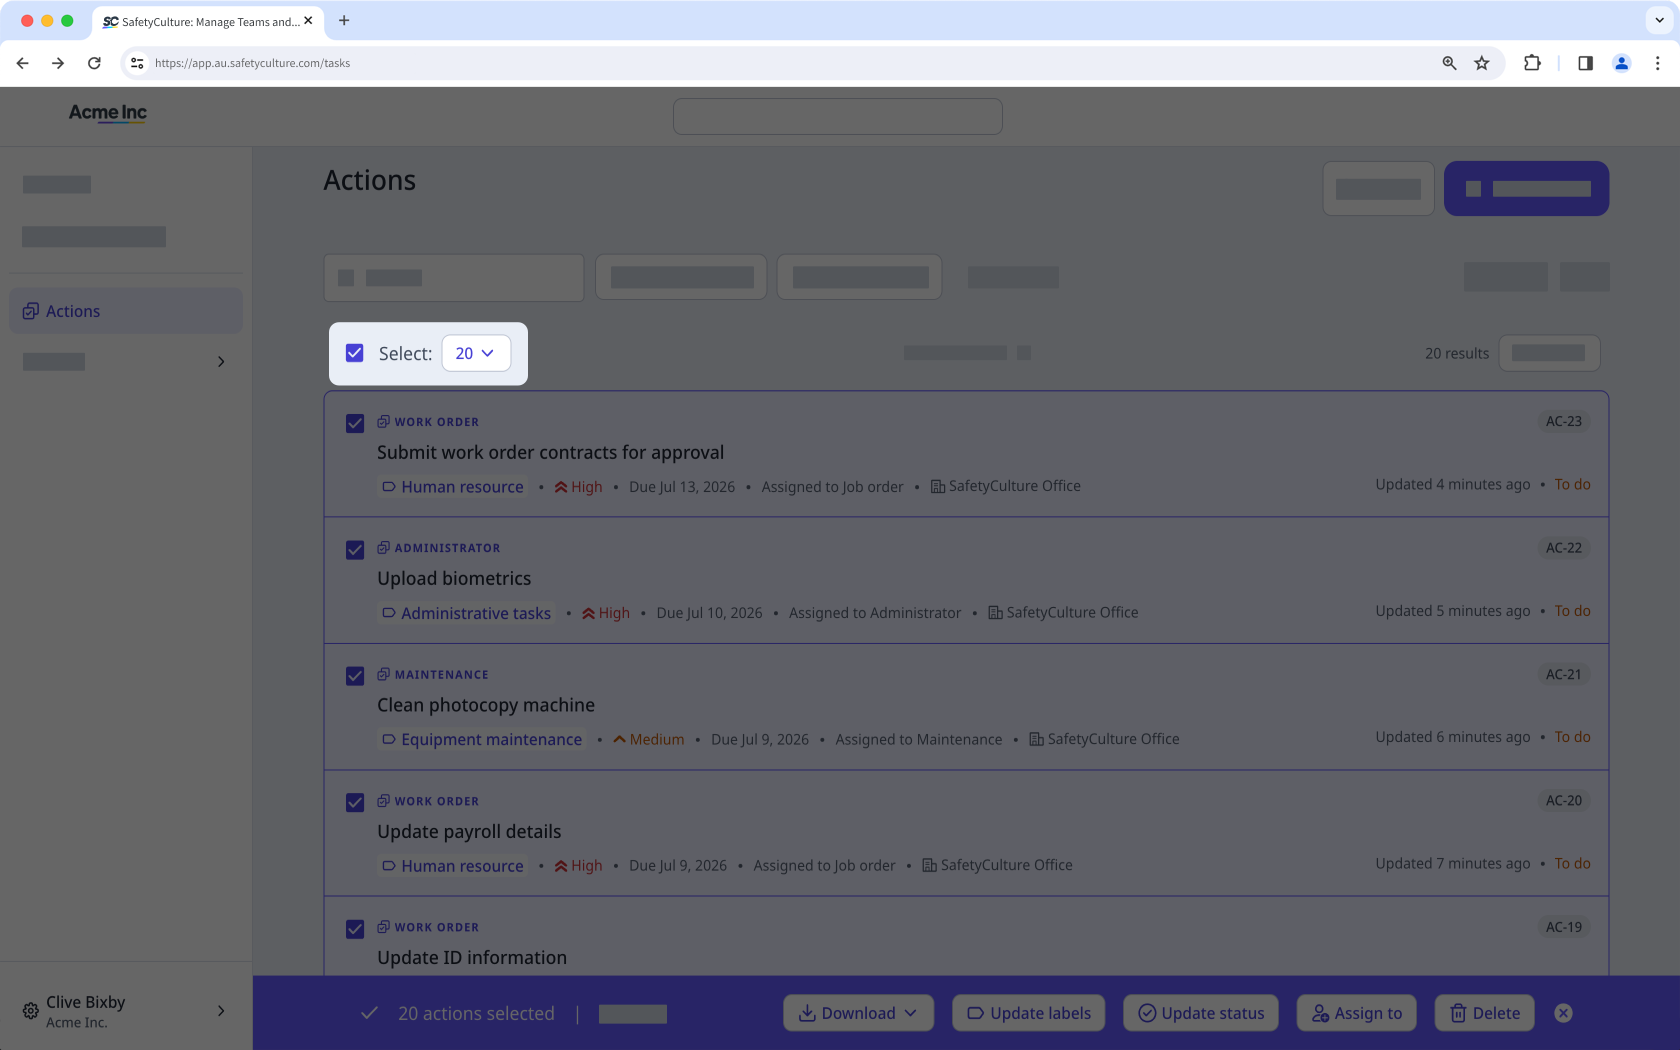Viewport: 1680px width, 1050px height.
Task: Click High priority on Upload biometrics
Action: coord(606,613)
